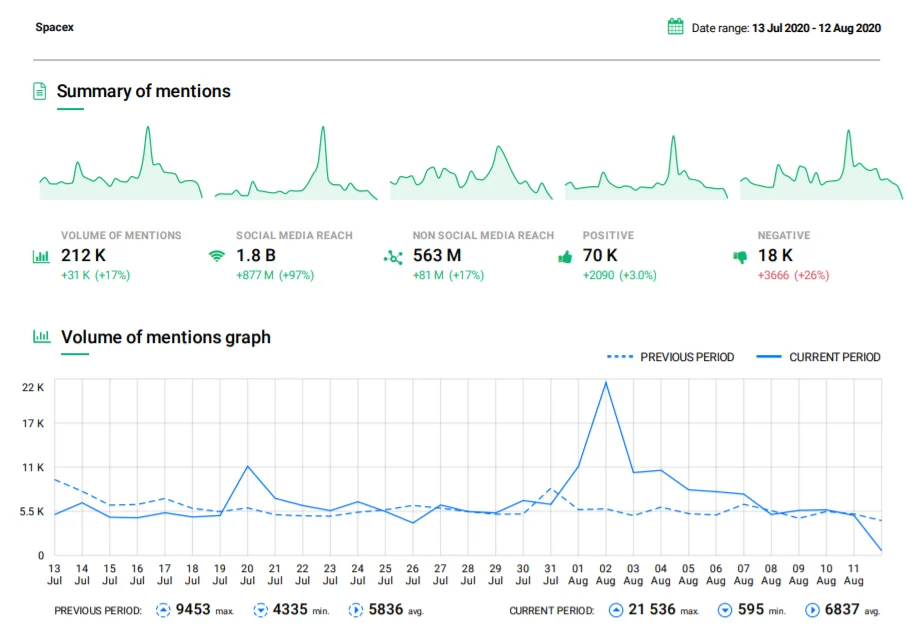Click the 563 M non social reach value
This screenshot has width=918, height=636.
click(437, 255)
